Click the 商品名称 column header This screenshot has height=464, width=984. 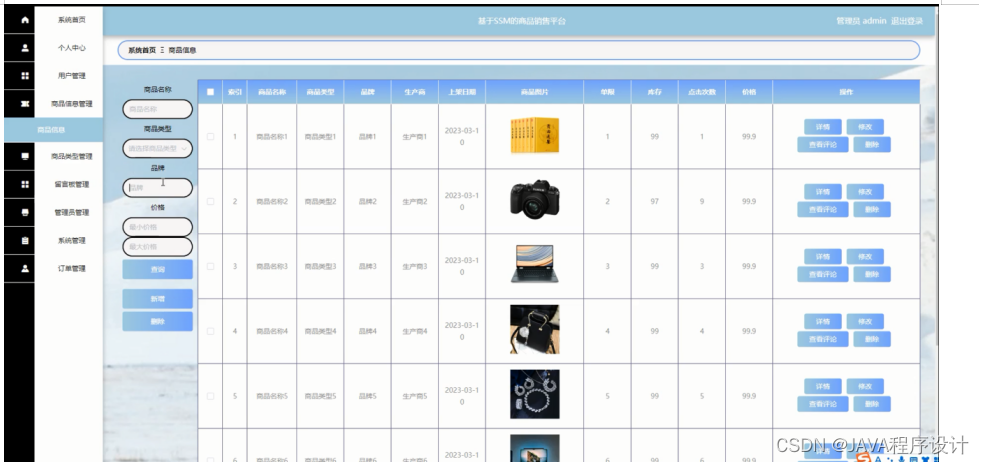click(x=272, y=92)
